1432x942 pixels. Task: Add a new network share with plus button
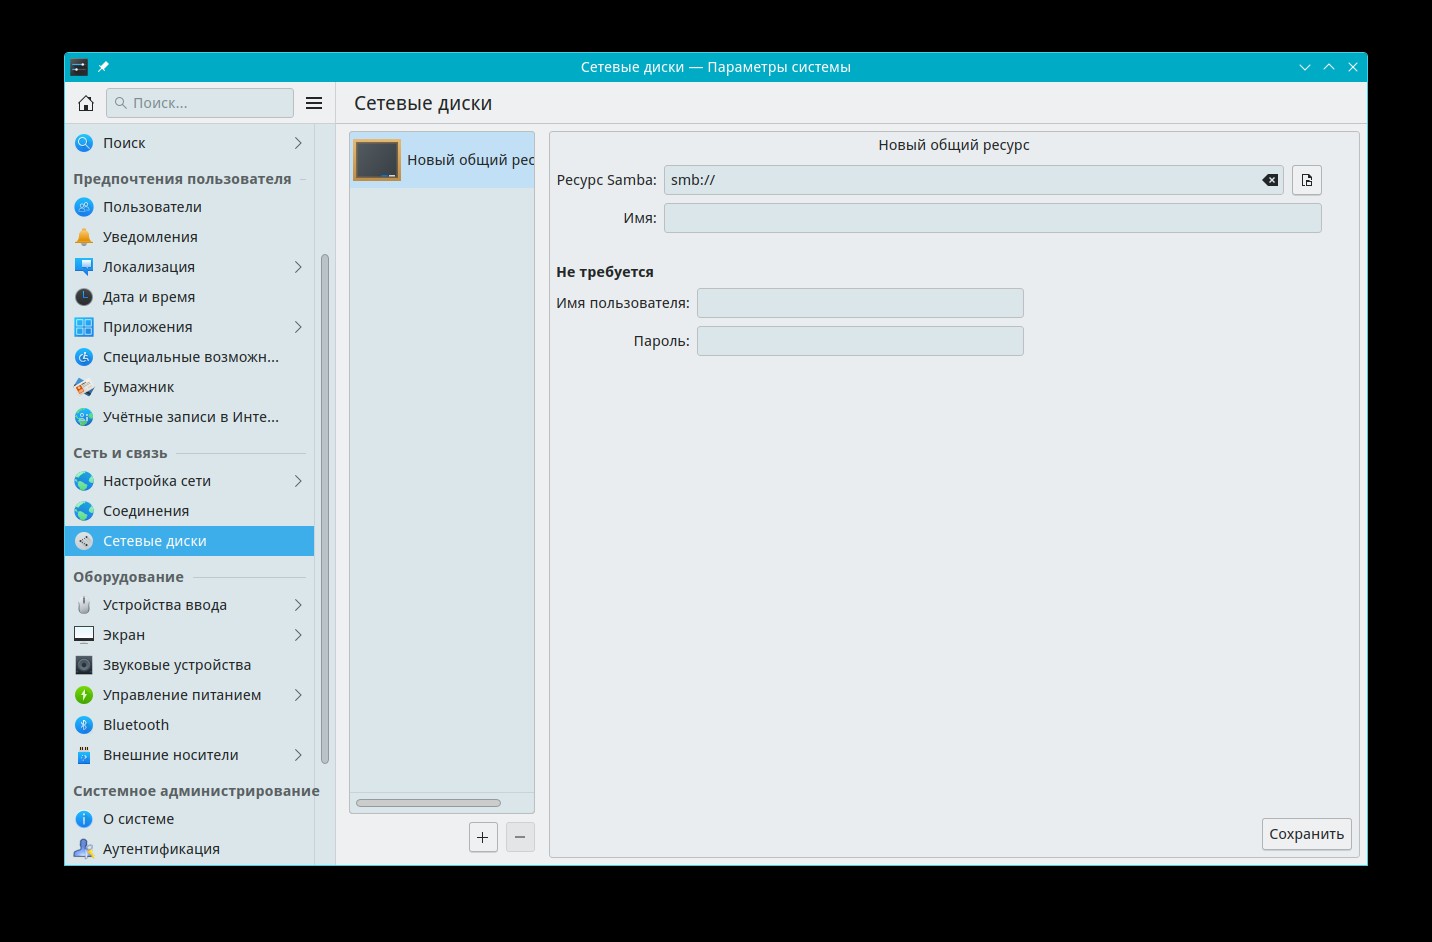[483, 837]
